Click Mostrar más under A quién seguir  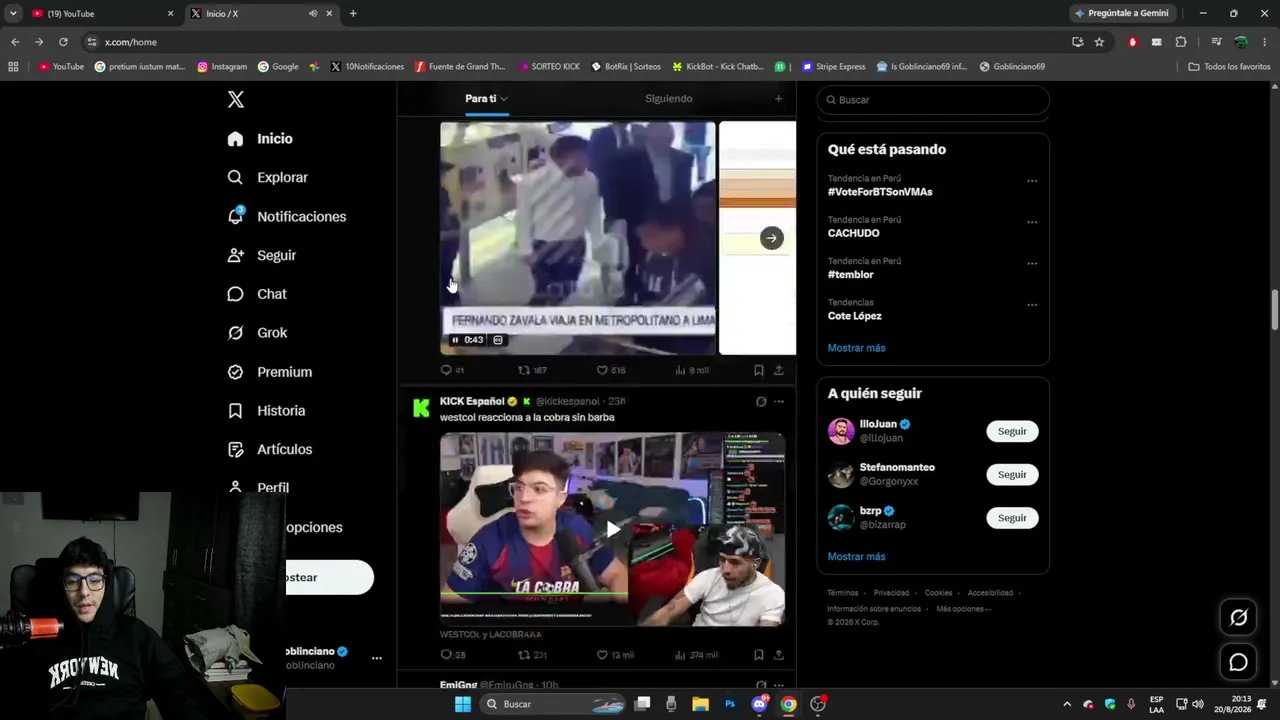pyautogui.click(x=856, y=556)
